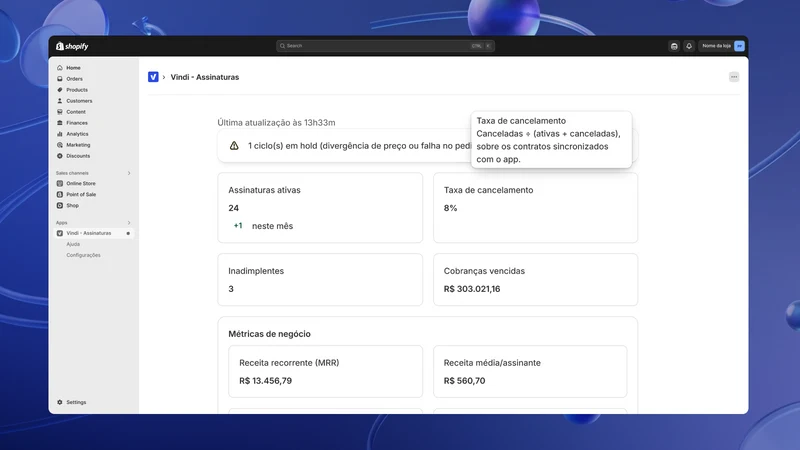Click the R$ 13.456,79 value
800x450 pixels.
click(x=265, y=381)
